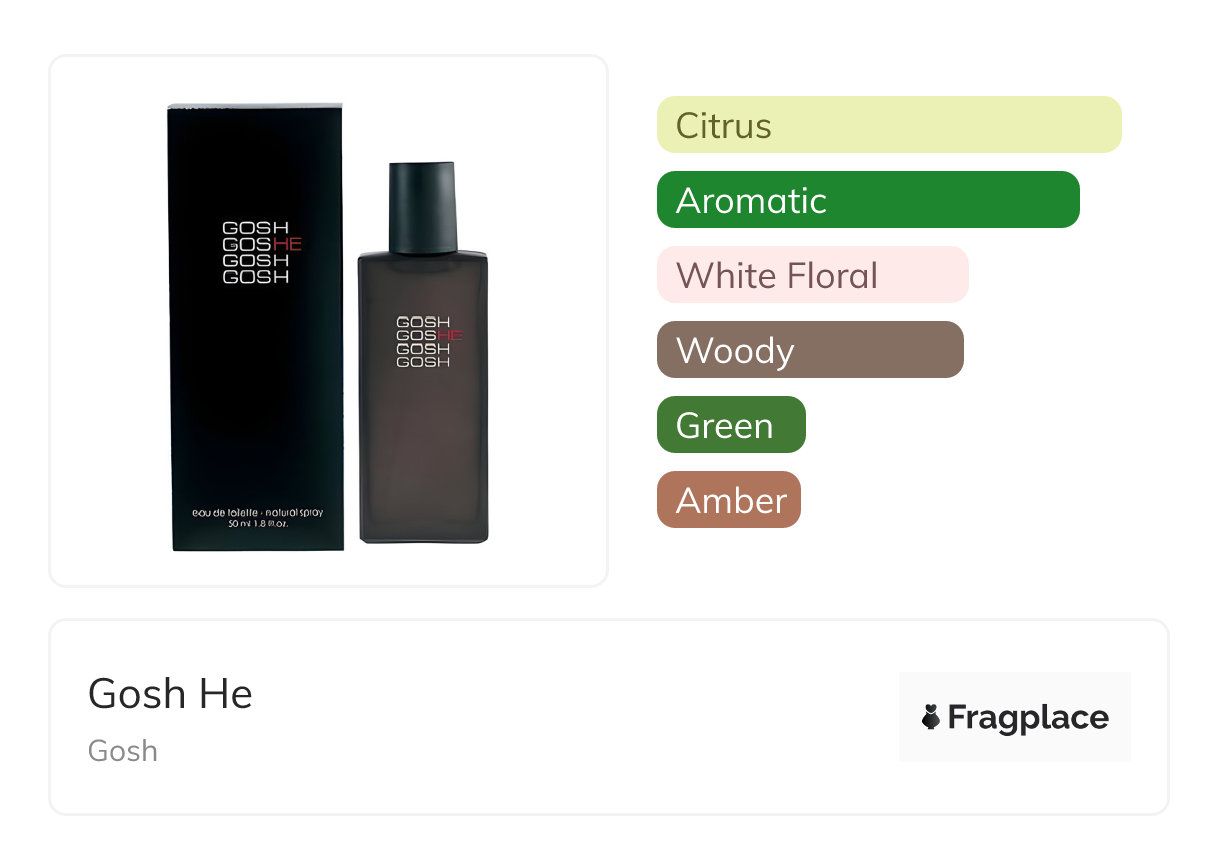Open the Gosh brand name link
Screen dimensions: 1218x864
(x=123, y=751)
